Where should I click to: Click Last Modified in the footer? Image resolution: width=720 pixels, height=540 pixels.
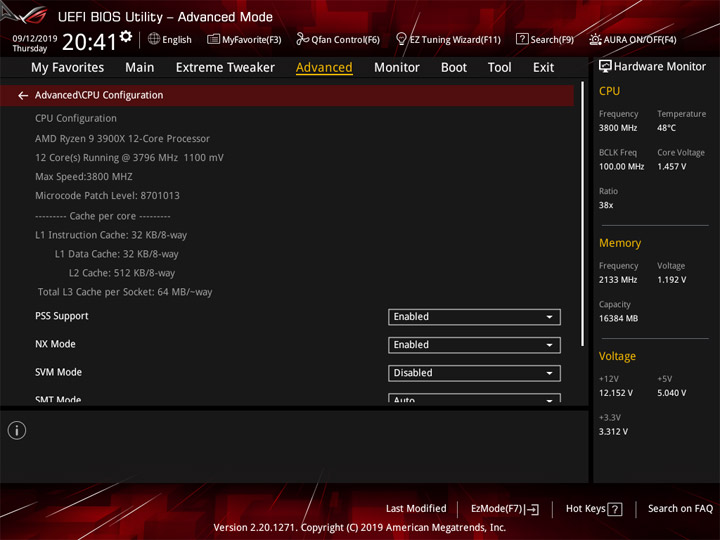click(416, 508)
